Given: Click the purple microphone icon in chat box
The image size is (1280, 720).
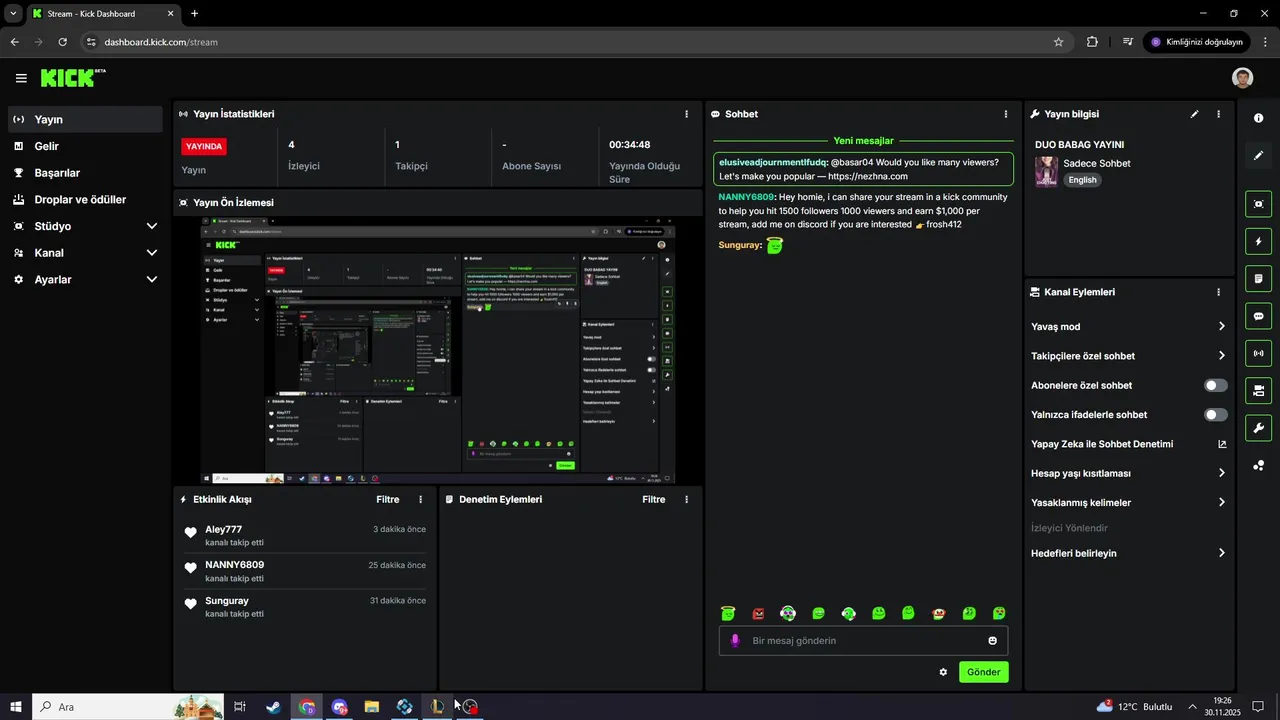Looking at the screenshot, I should point(735,640).
